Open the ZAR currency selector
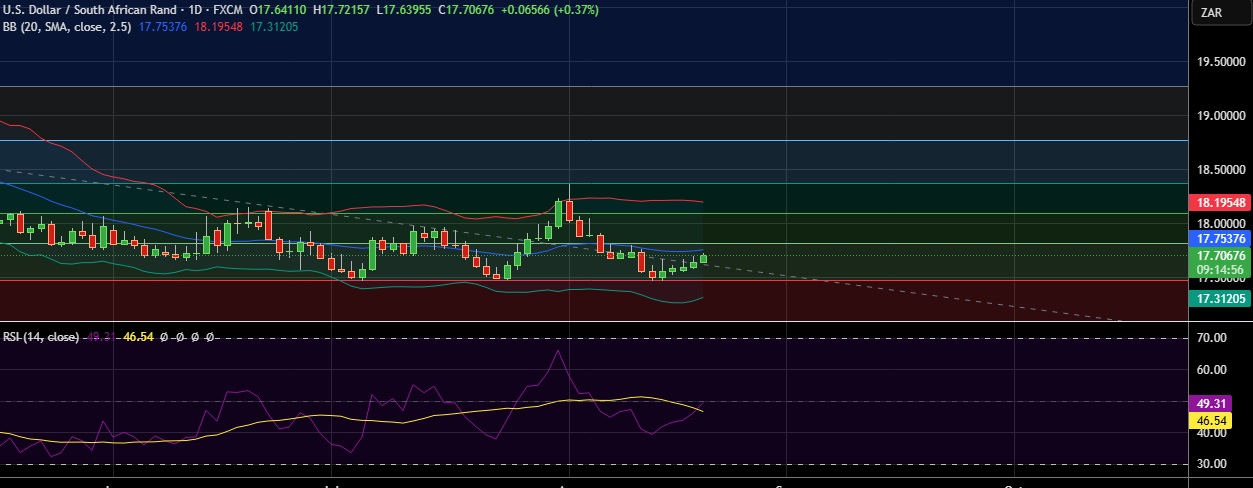 pos(1212,13)
